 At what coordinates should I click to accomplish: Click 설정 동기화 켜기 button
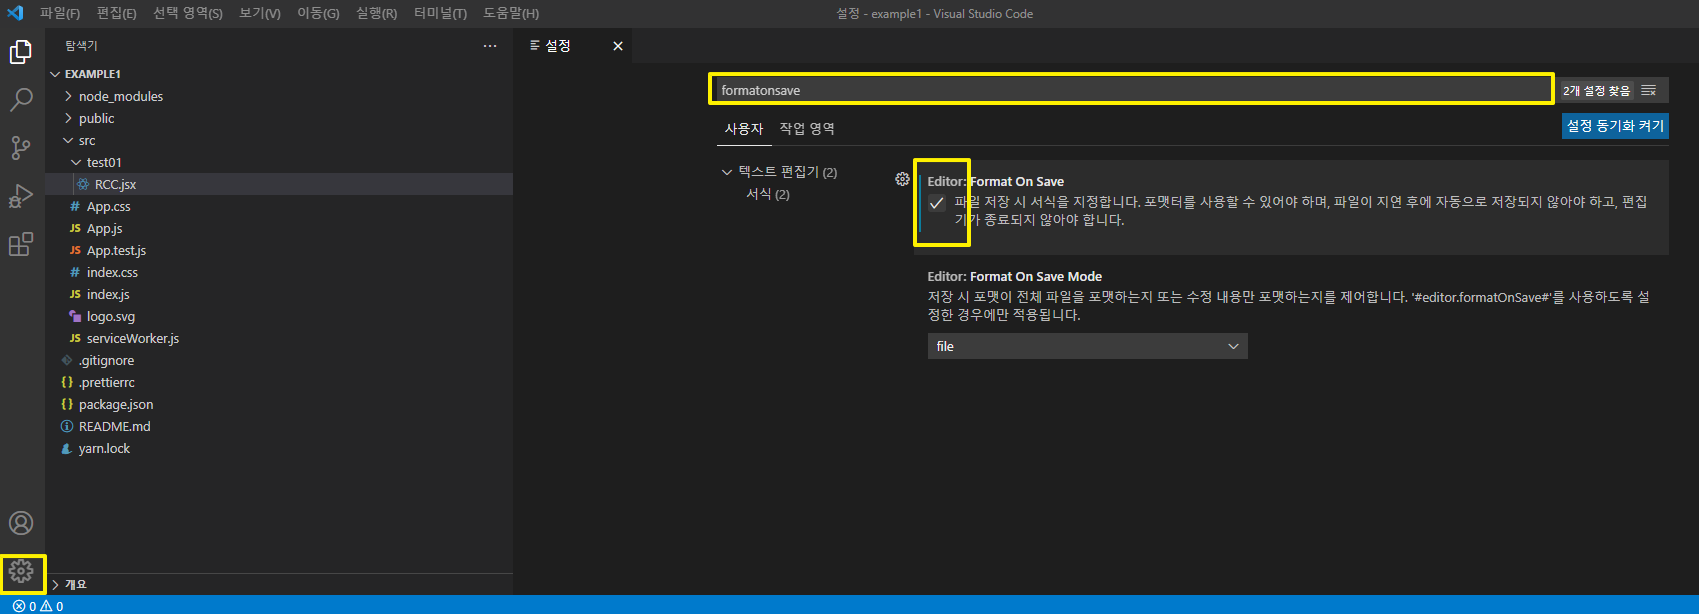tap(1615, 126)
